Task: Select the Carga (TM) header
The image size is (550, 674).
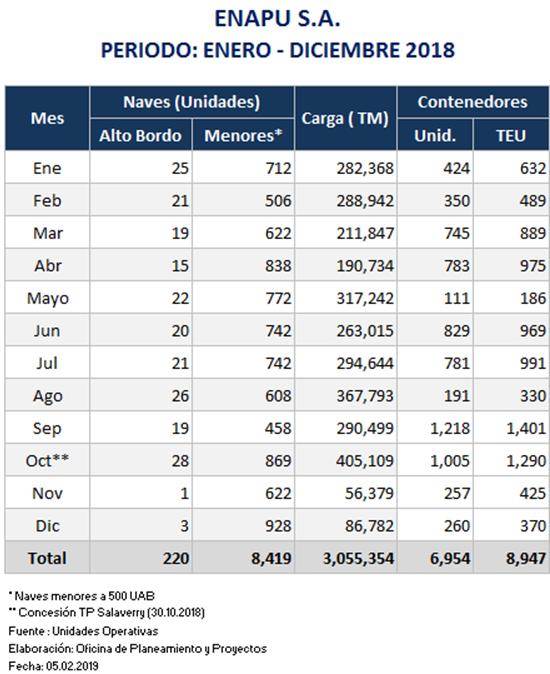Action: [x=345, y=118]
